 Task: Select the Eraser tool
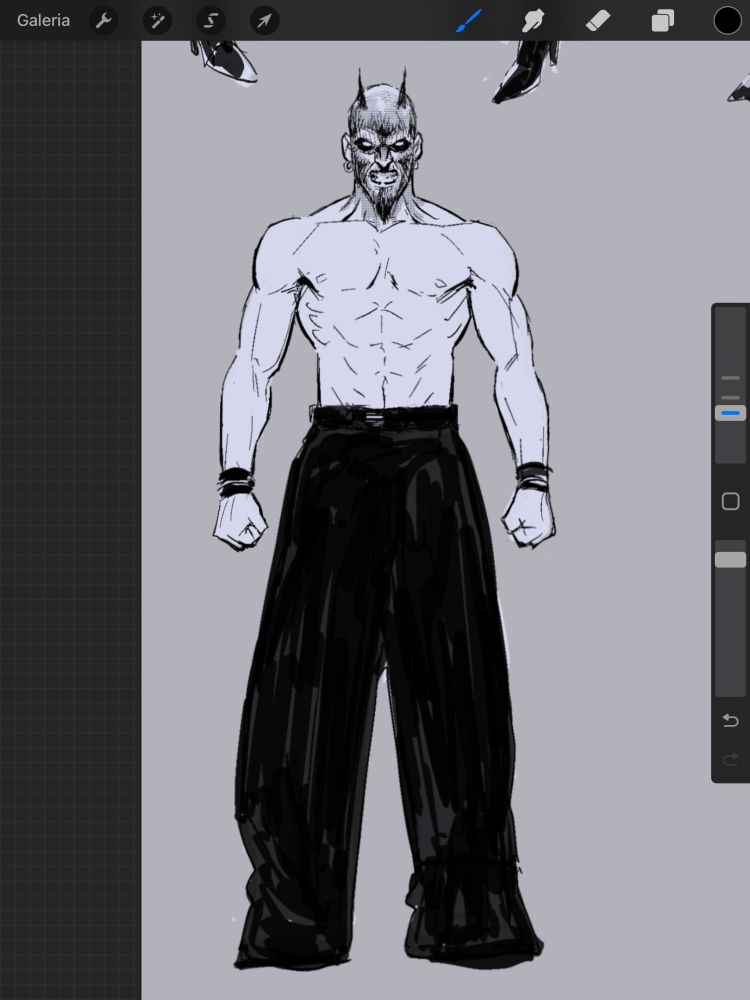598,21
